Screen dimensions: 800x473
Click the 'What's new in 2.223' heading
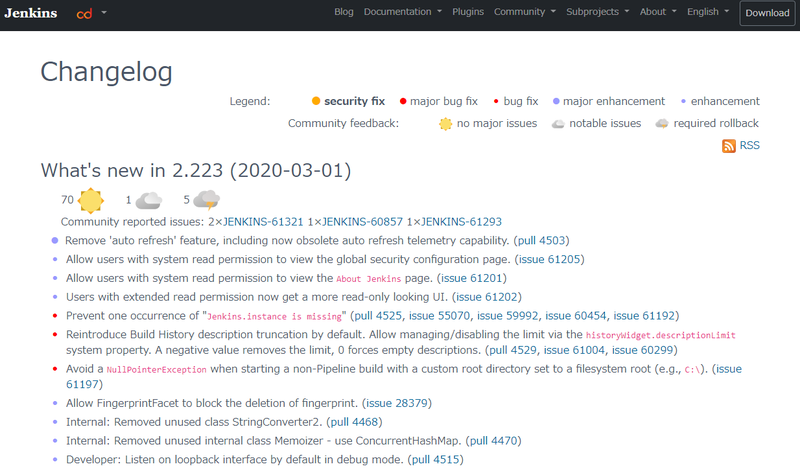(196, 170)
